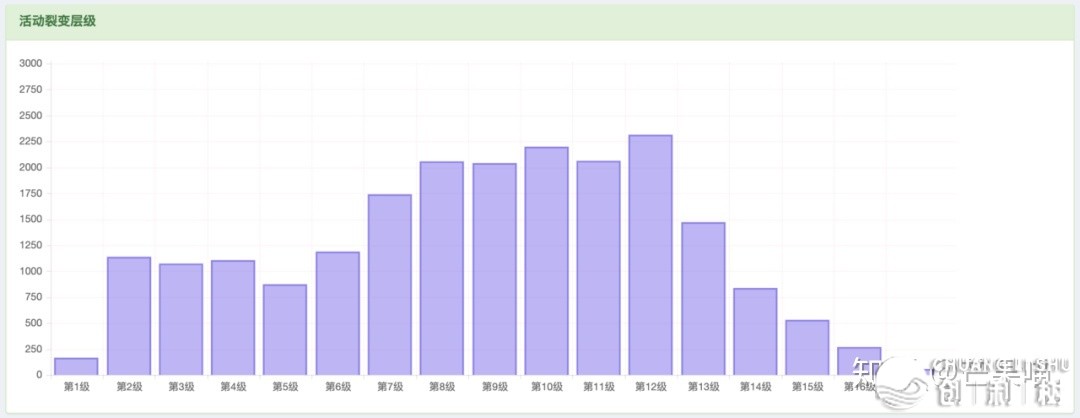This screenshot has width=1080, height=418.
Task: Click the 活动裂变层级 panel title
Action: coord(57,21)
